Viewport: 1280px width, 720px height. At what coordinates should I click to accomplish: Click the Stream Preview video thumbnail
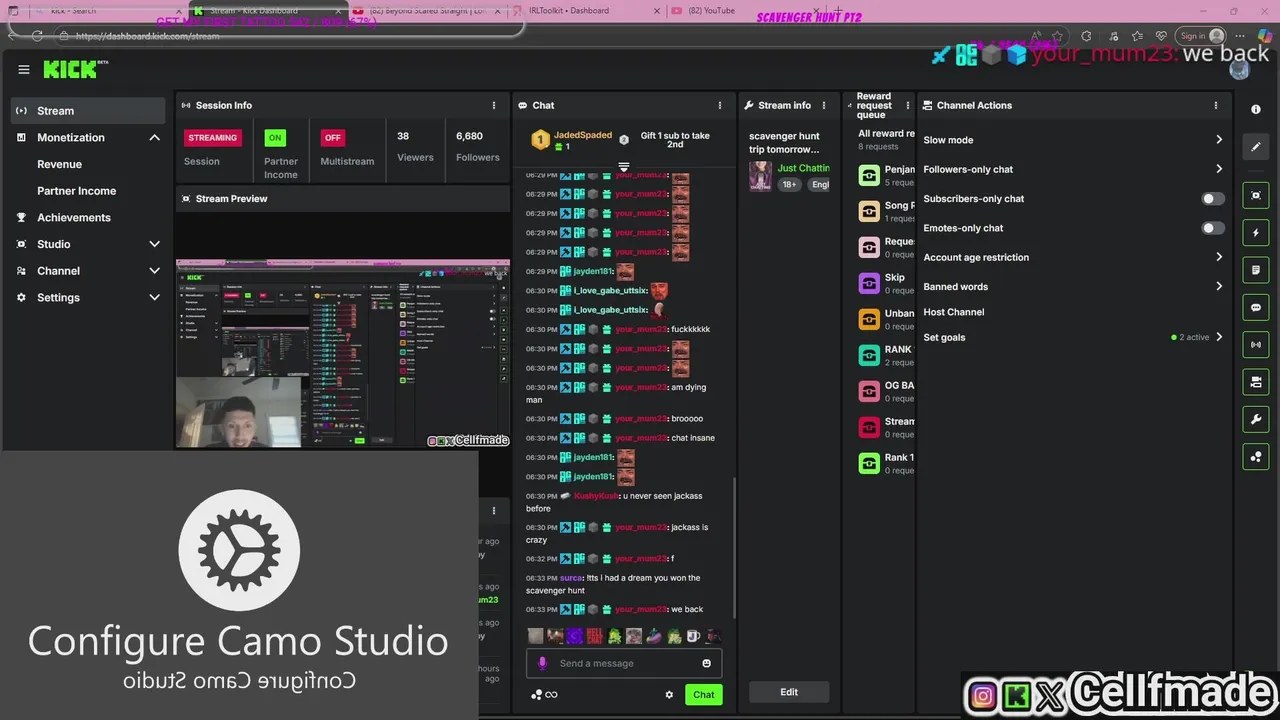click(x=343, y=354)
